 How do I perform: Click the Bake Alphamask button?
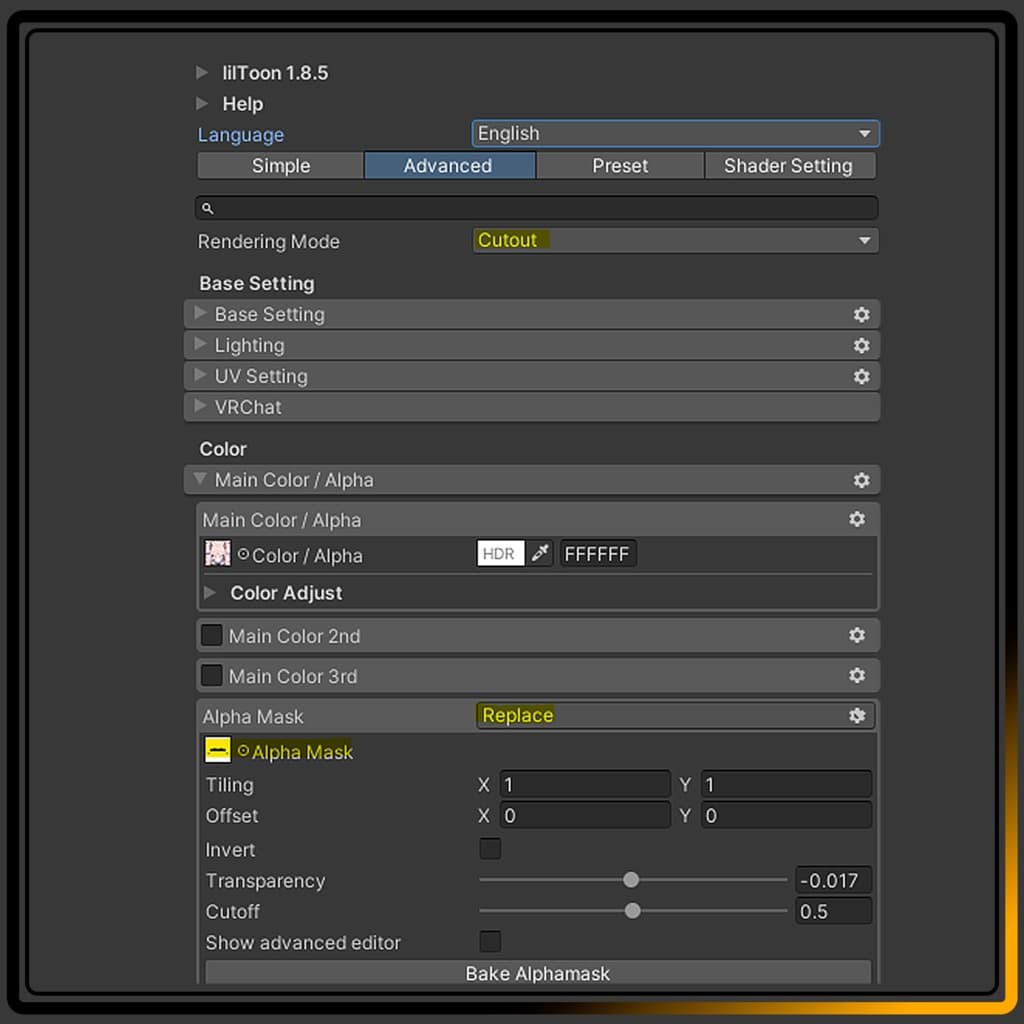[x=538, y=973]
